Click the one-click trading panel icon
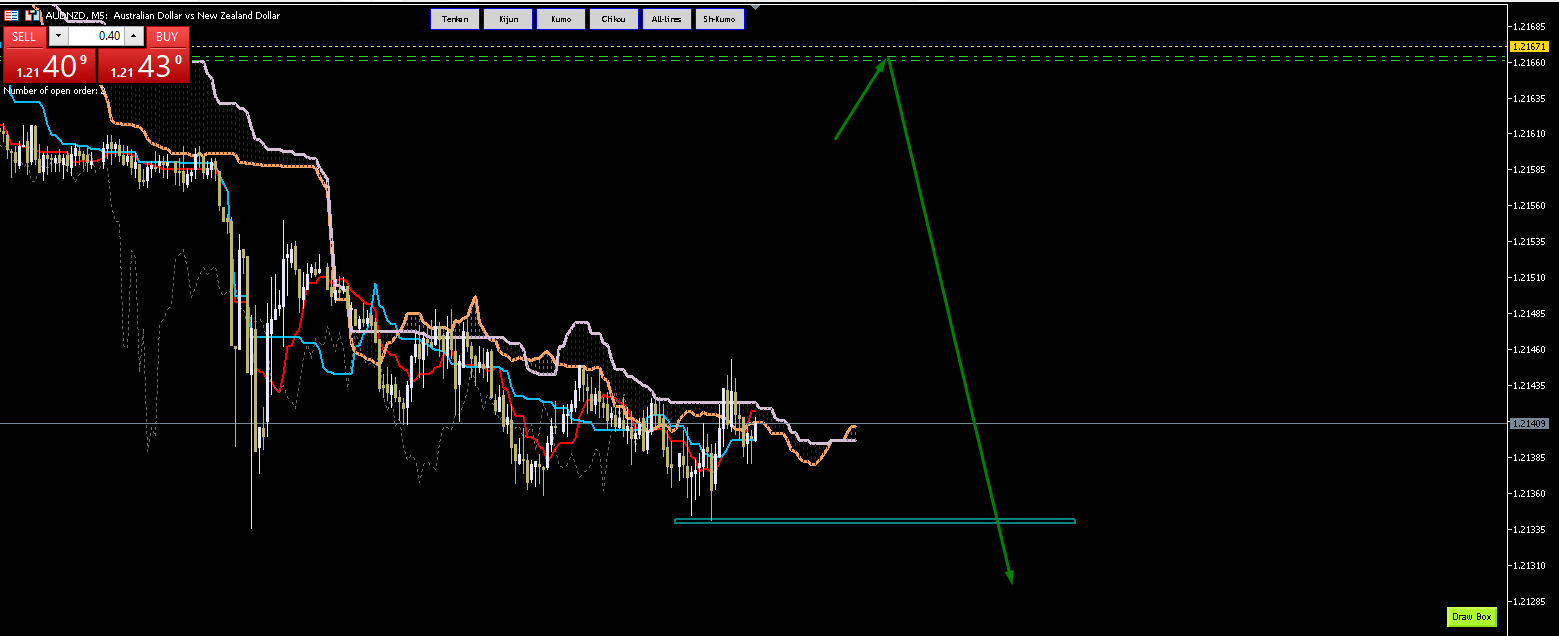The width and height of the screenshot is (1559, 636). point(11,16)
